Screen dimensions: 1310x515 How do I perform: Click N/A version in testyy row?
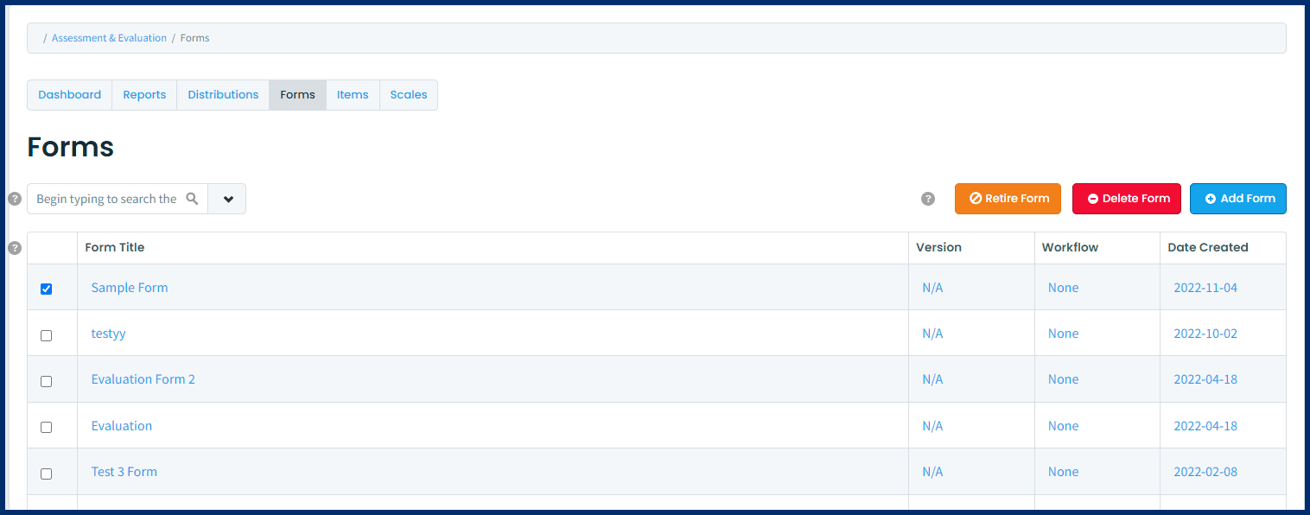pos(932,334)
